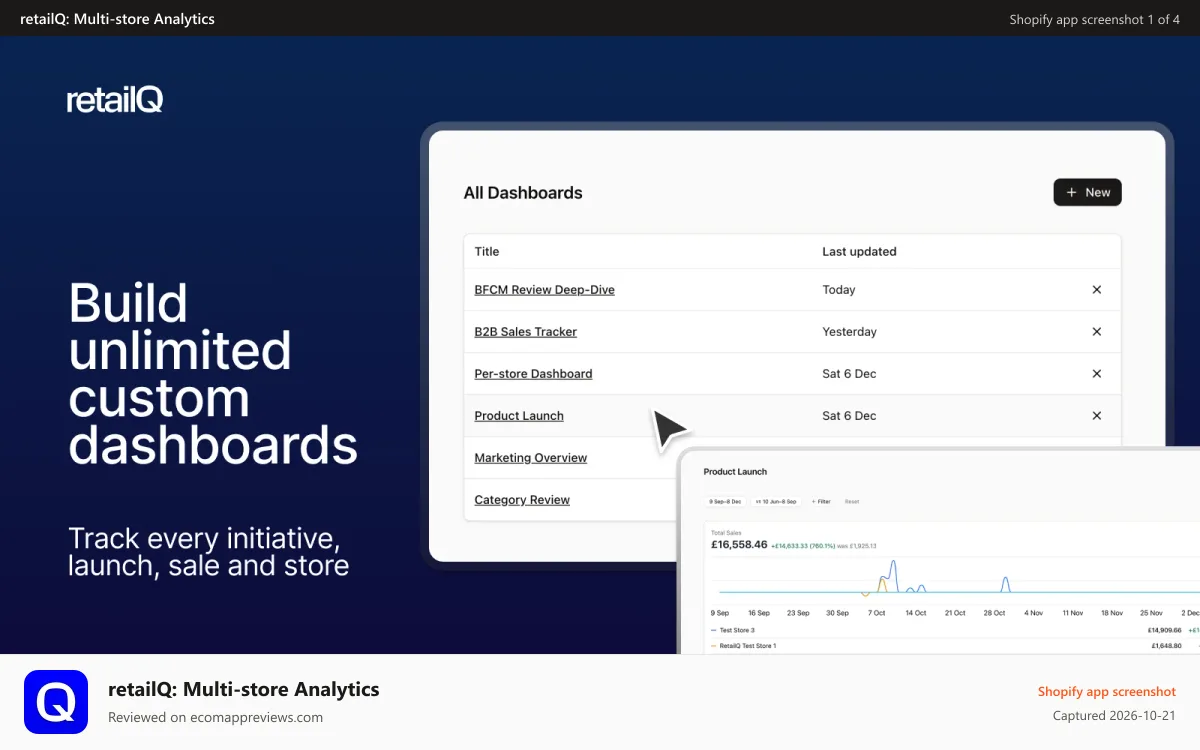
Task: Open the Product Launch dashboard link
Action: (519, 416)
